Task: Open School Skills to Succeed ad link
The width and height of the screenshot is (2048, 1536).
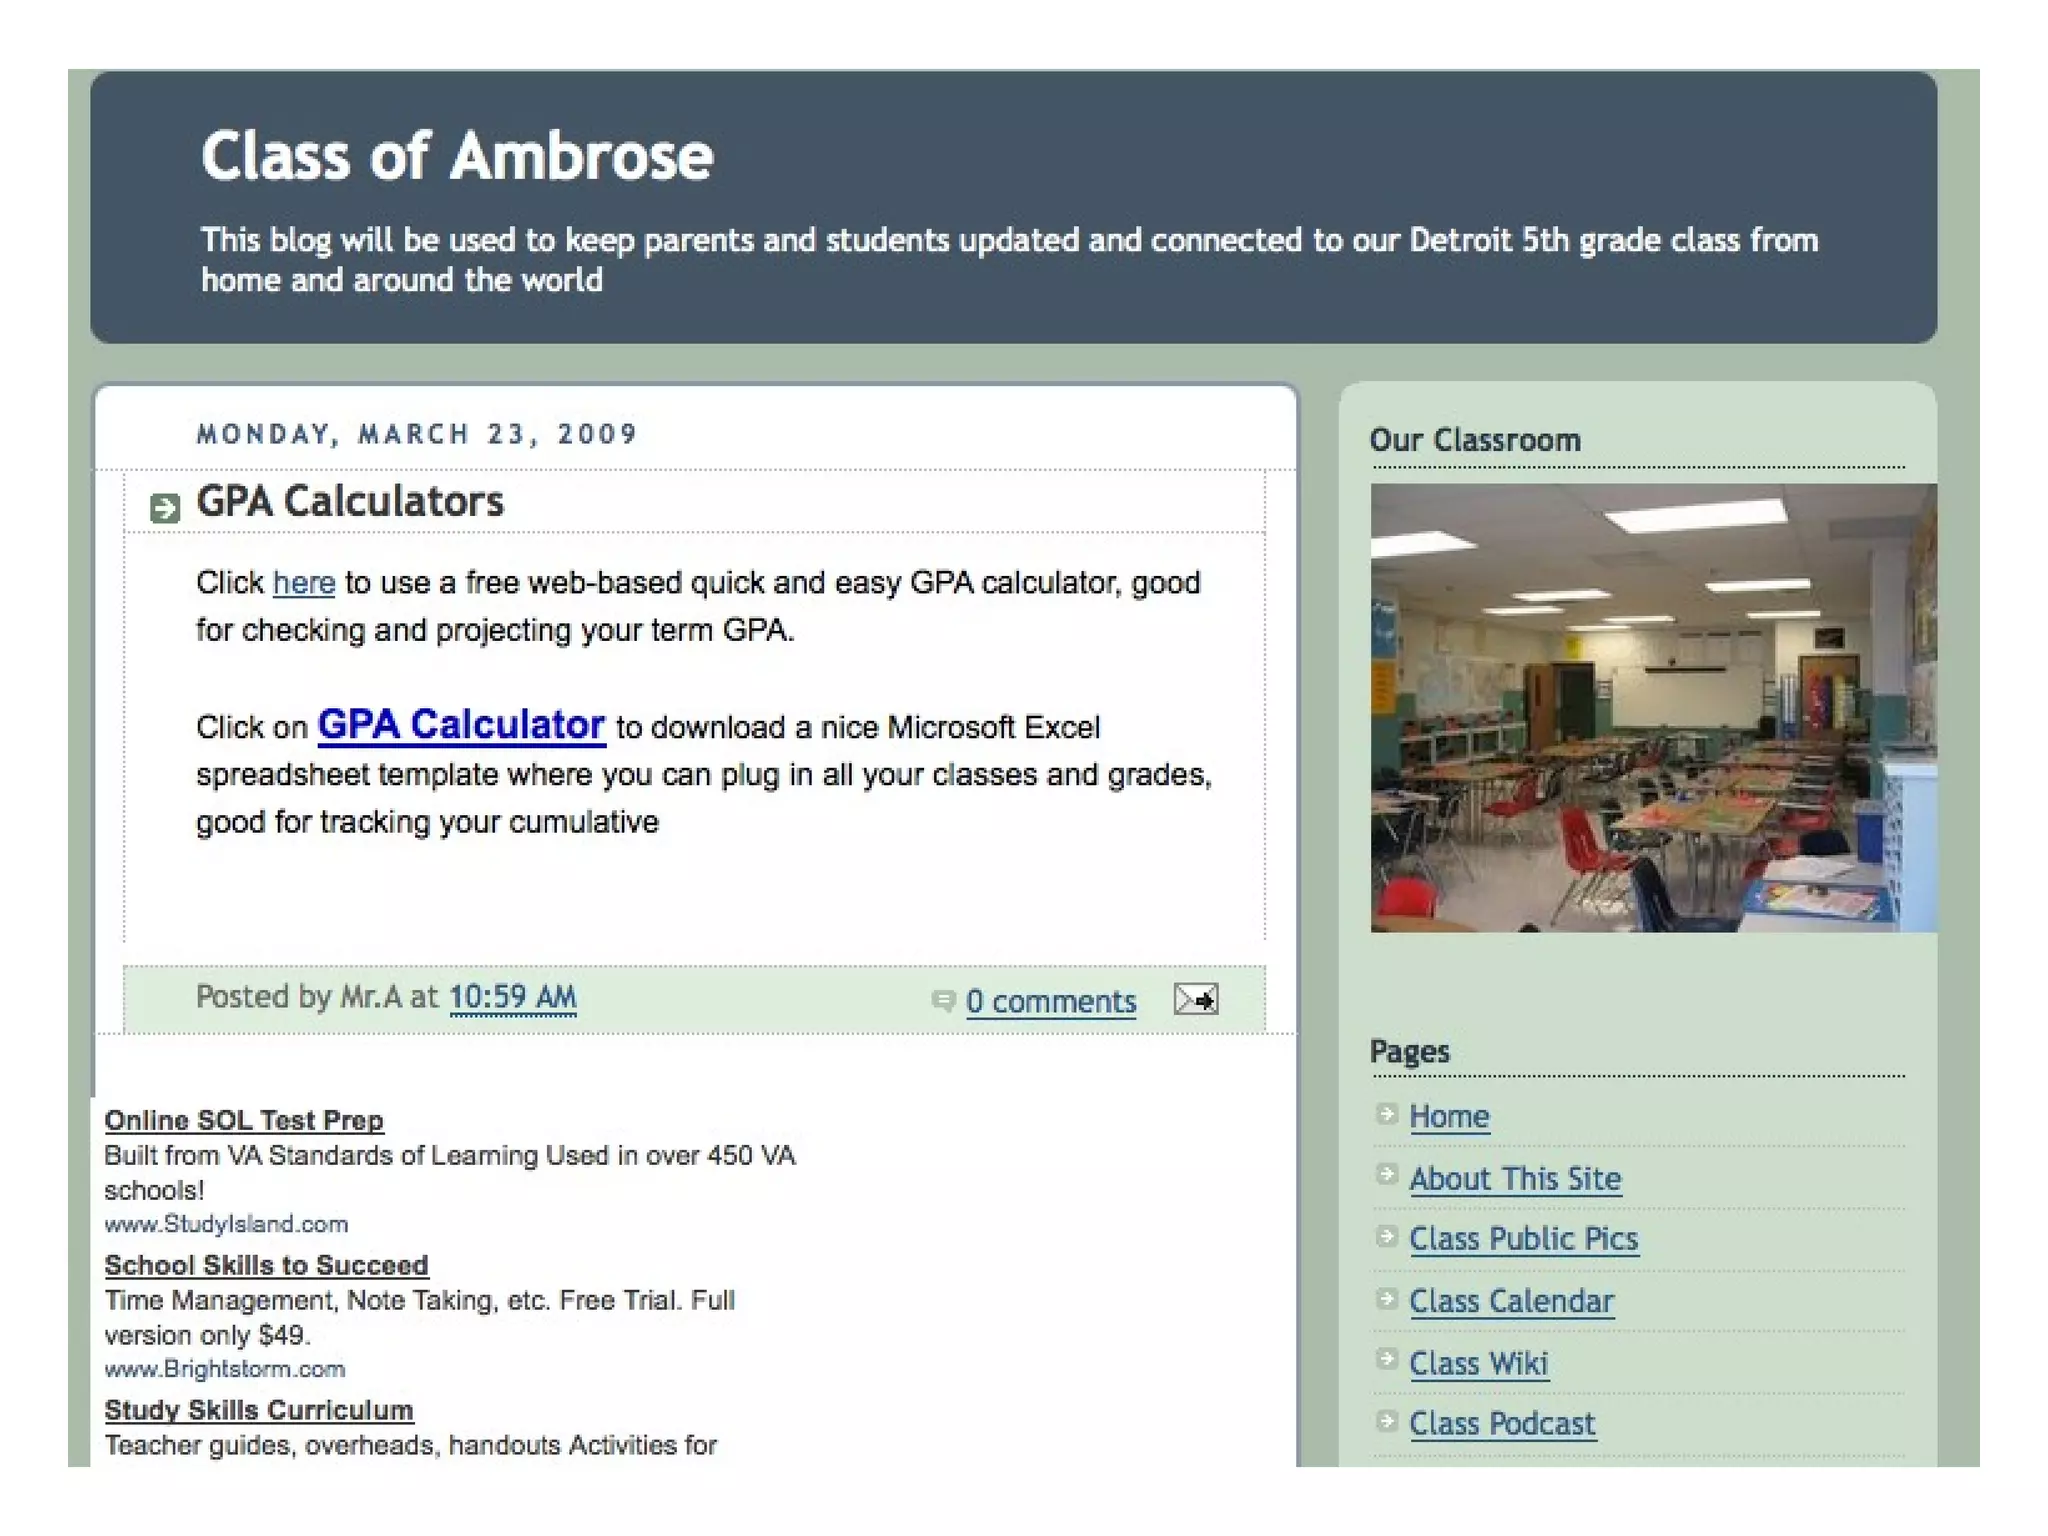Action: click(266, 1265)
